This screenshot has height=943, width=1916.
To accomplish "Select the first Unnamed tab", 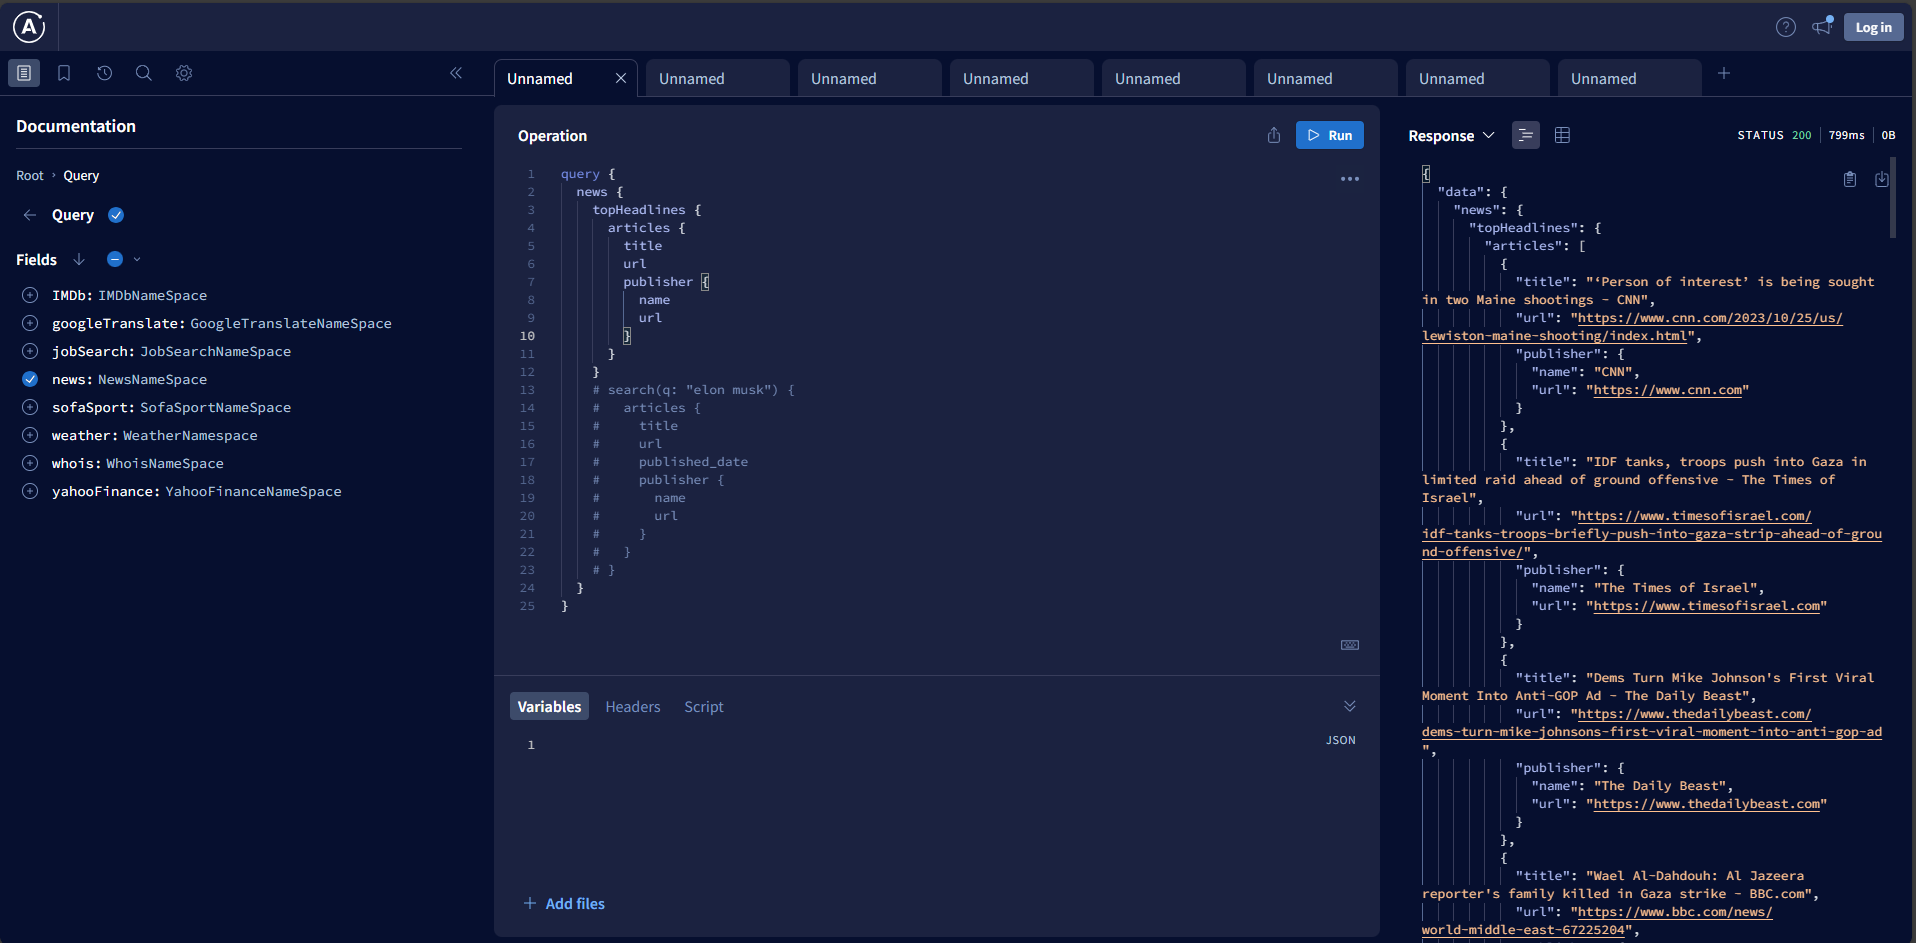I will click(566, 78).
